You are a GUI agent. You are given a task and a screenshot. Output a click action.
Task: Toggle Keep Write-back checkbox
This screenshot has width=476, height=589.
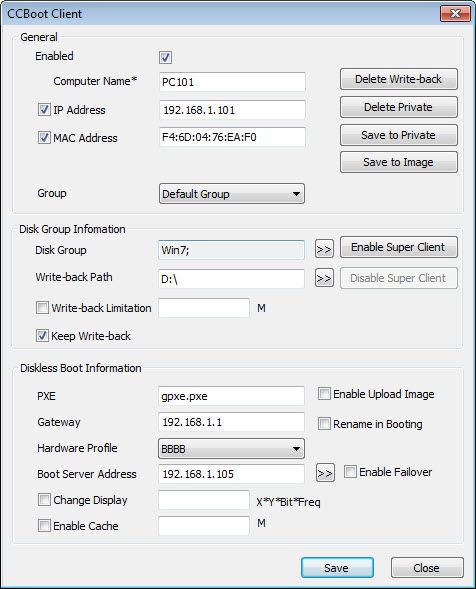tap(42, 335)
